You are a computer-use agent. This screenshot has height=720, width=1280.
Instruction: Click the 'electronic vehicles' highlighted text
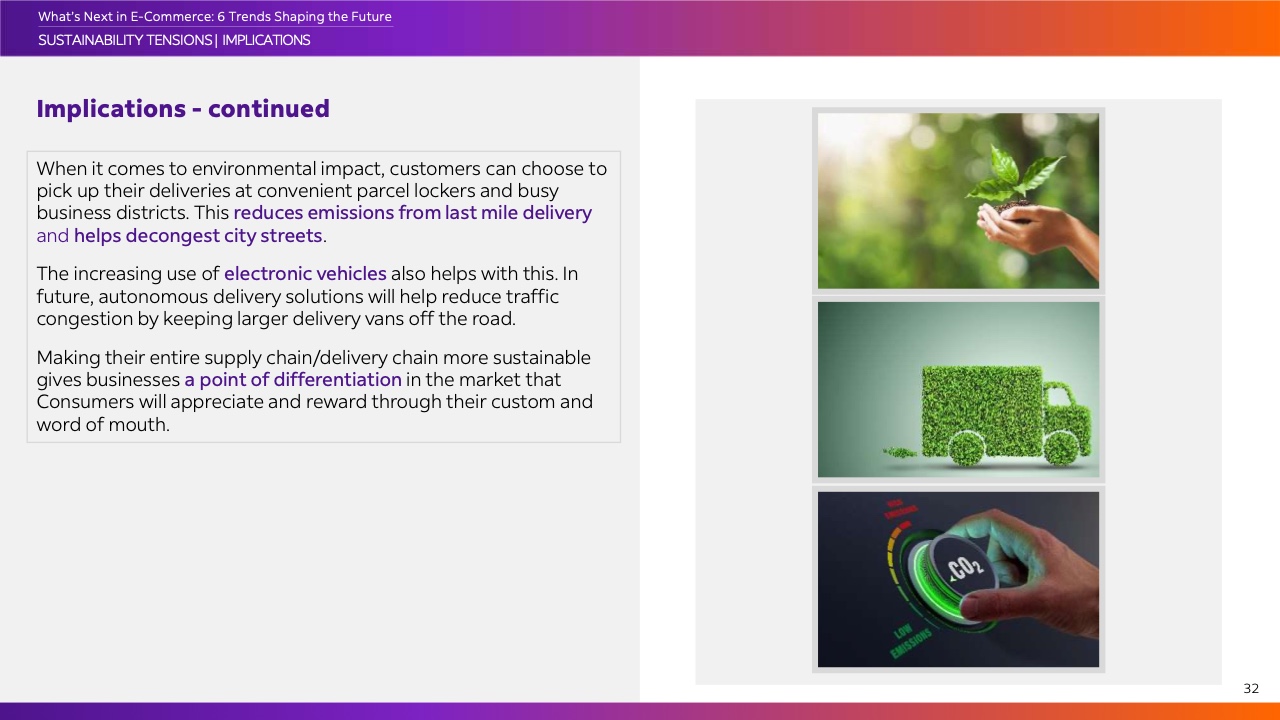pos(305,274)
